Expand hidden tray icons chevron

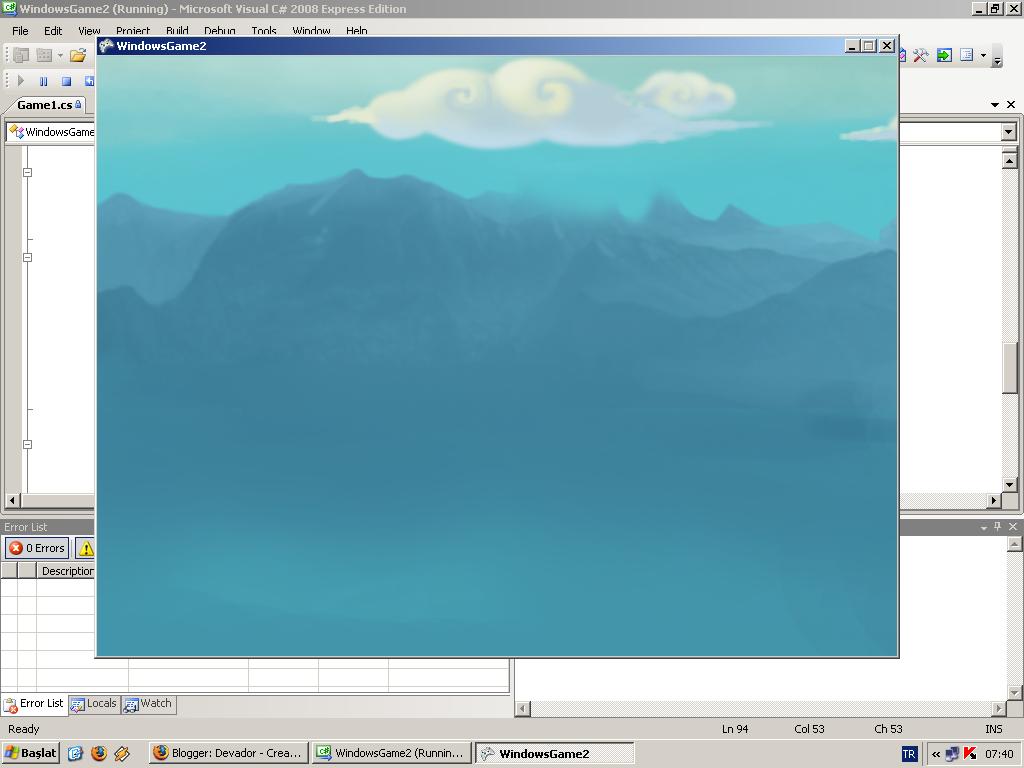tap(936, 754)
